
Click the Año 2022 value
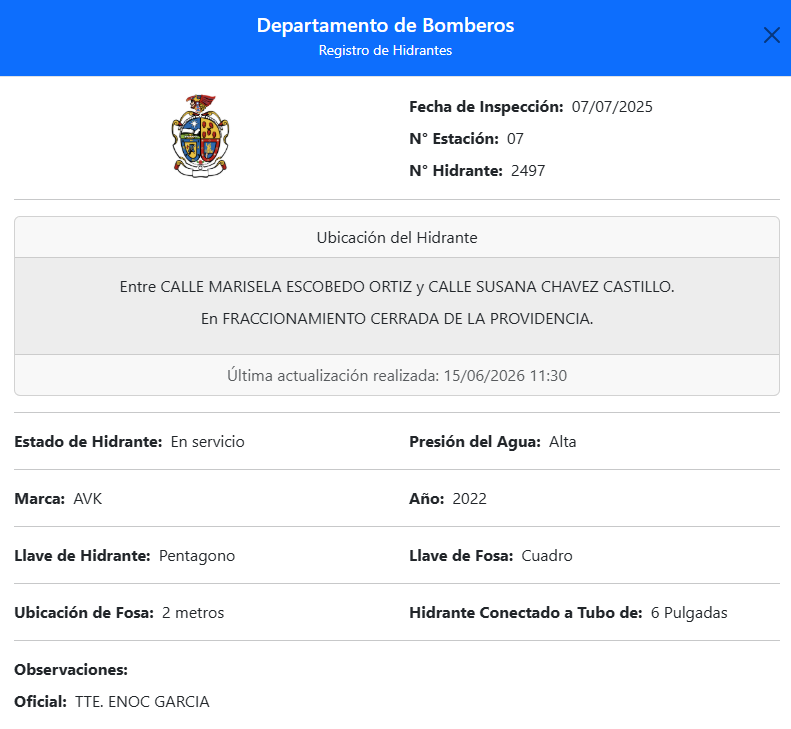470,499
